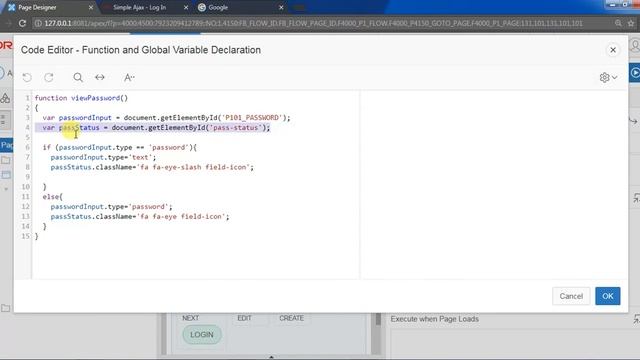Close the Code Editor dialog with X
The width and height of the screenshot is (640, 360).
coord(613,50)
